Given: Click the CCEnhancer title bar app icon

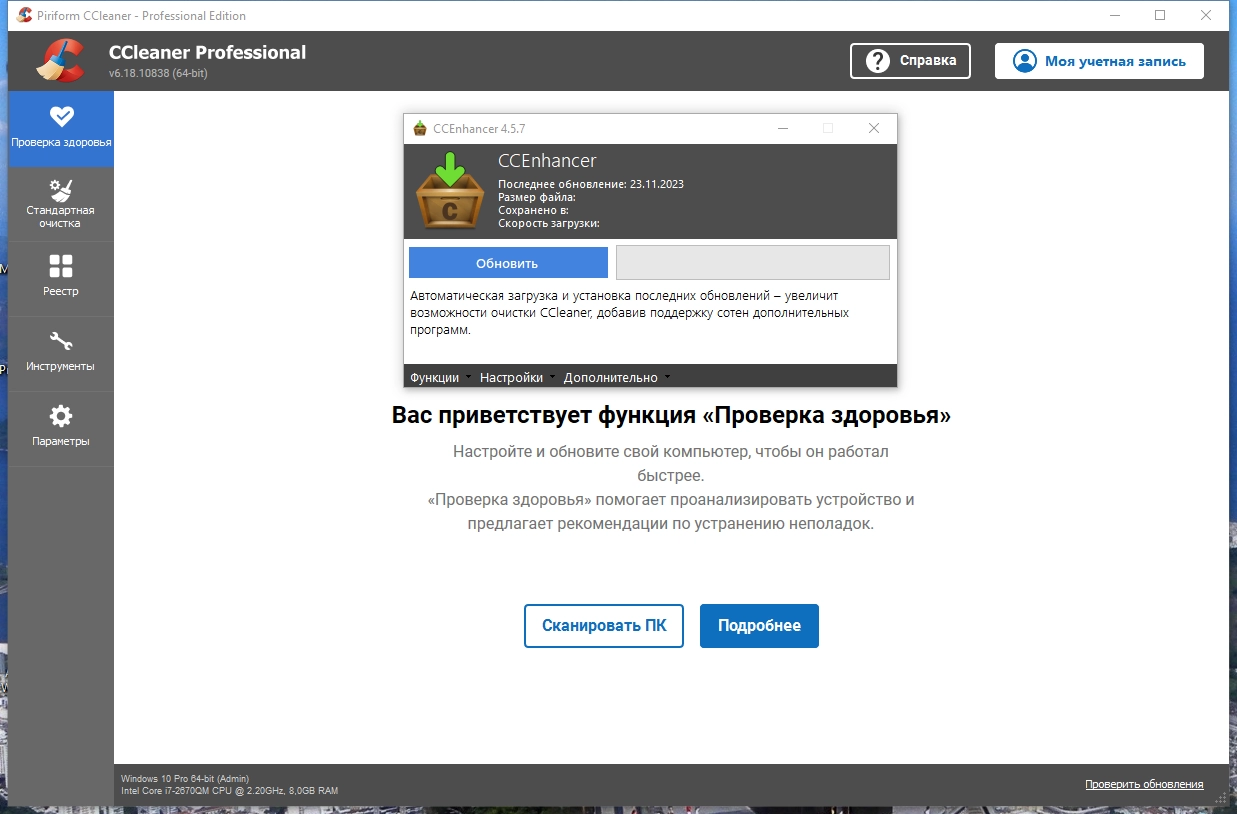Looking at the screenshot, I should coord(420,128).
